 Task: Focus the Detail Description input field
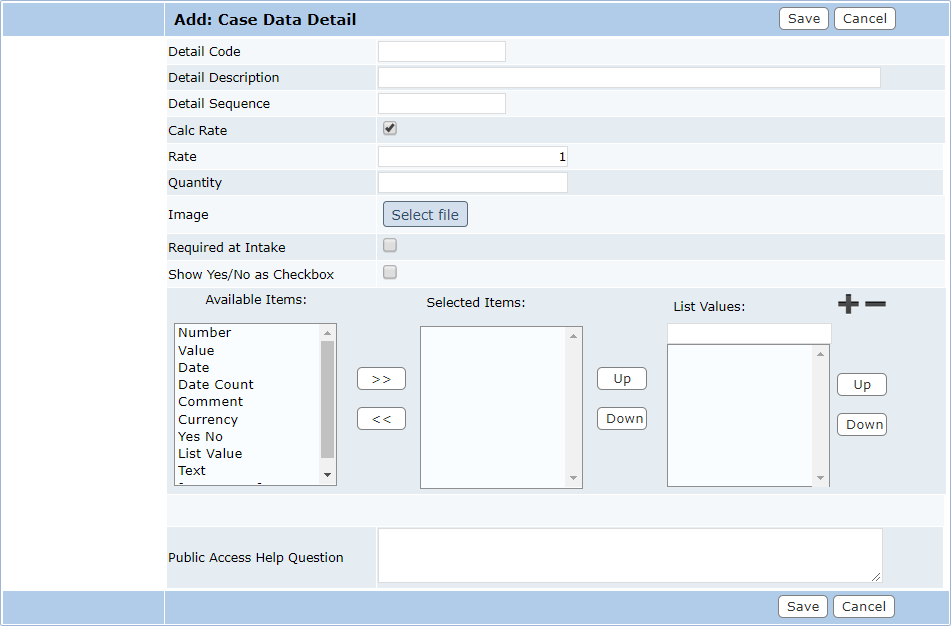click(x=630, y=78)
